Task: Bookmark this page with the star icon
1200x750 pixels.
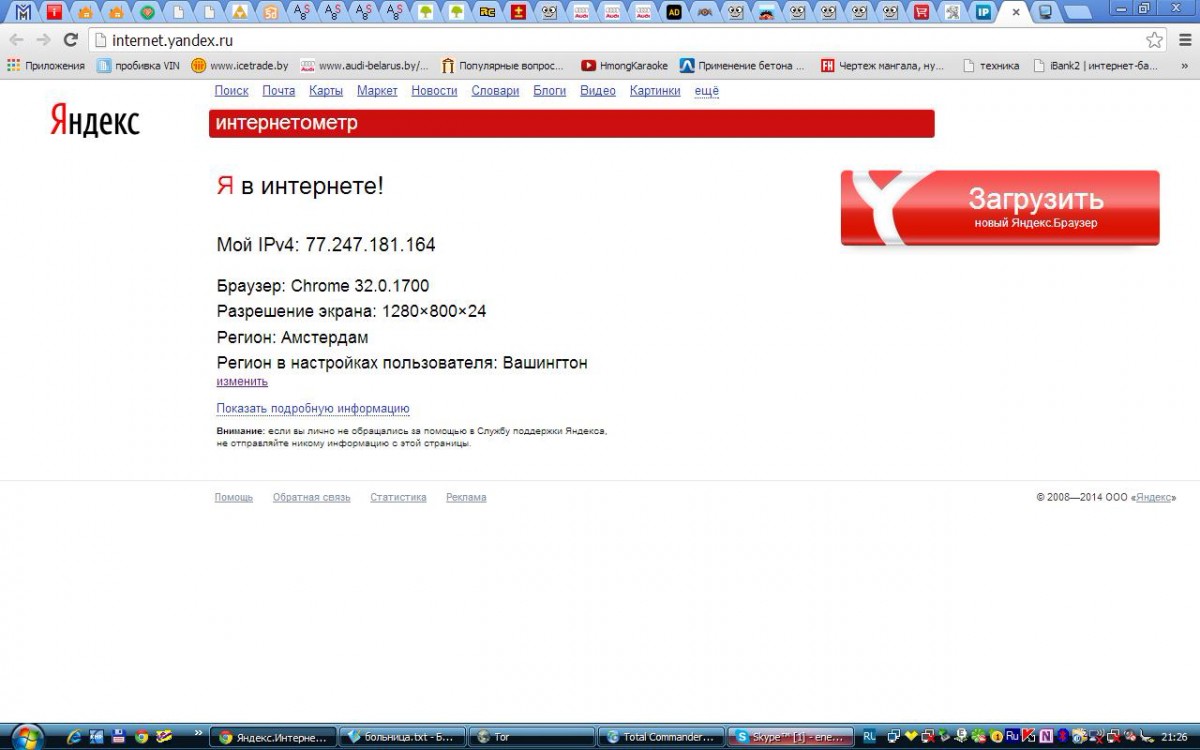Action: coord(1155,40)
